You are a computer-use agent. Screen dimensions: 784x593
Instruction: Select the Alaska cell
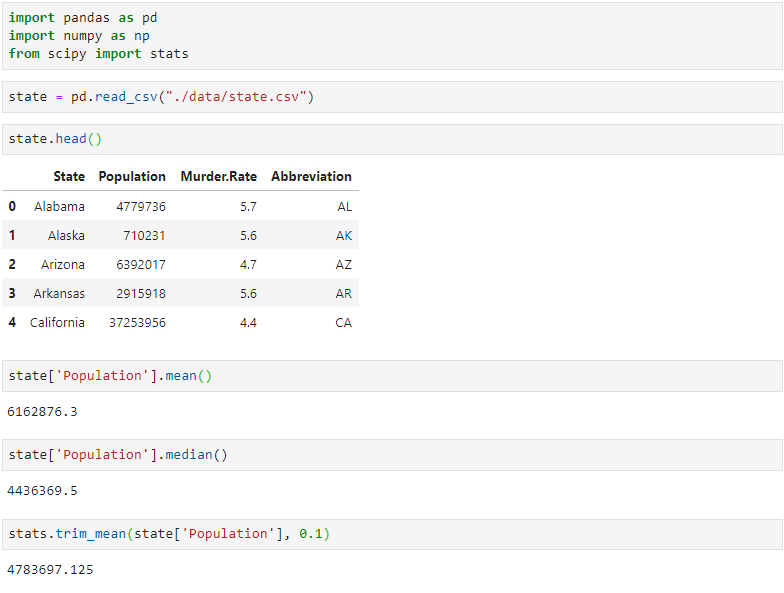(66, 236)
